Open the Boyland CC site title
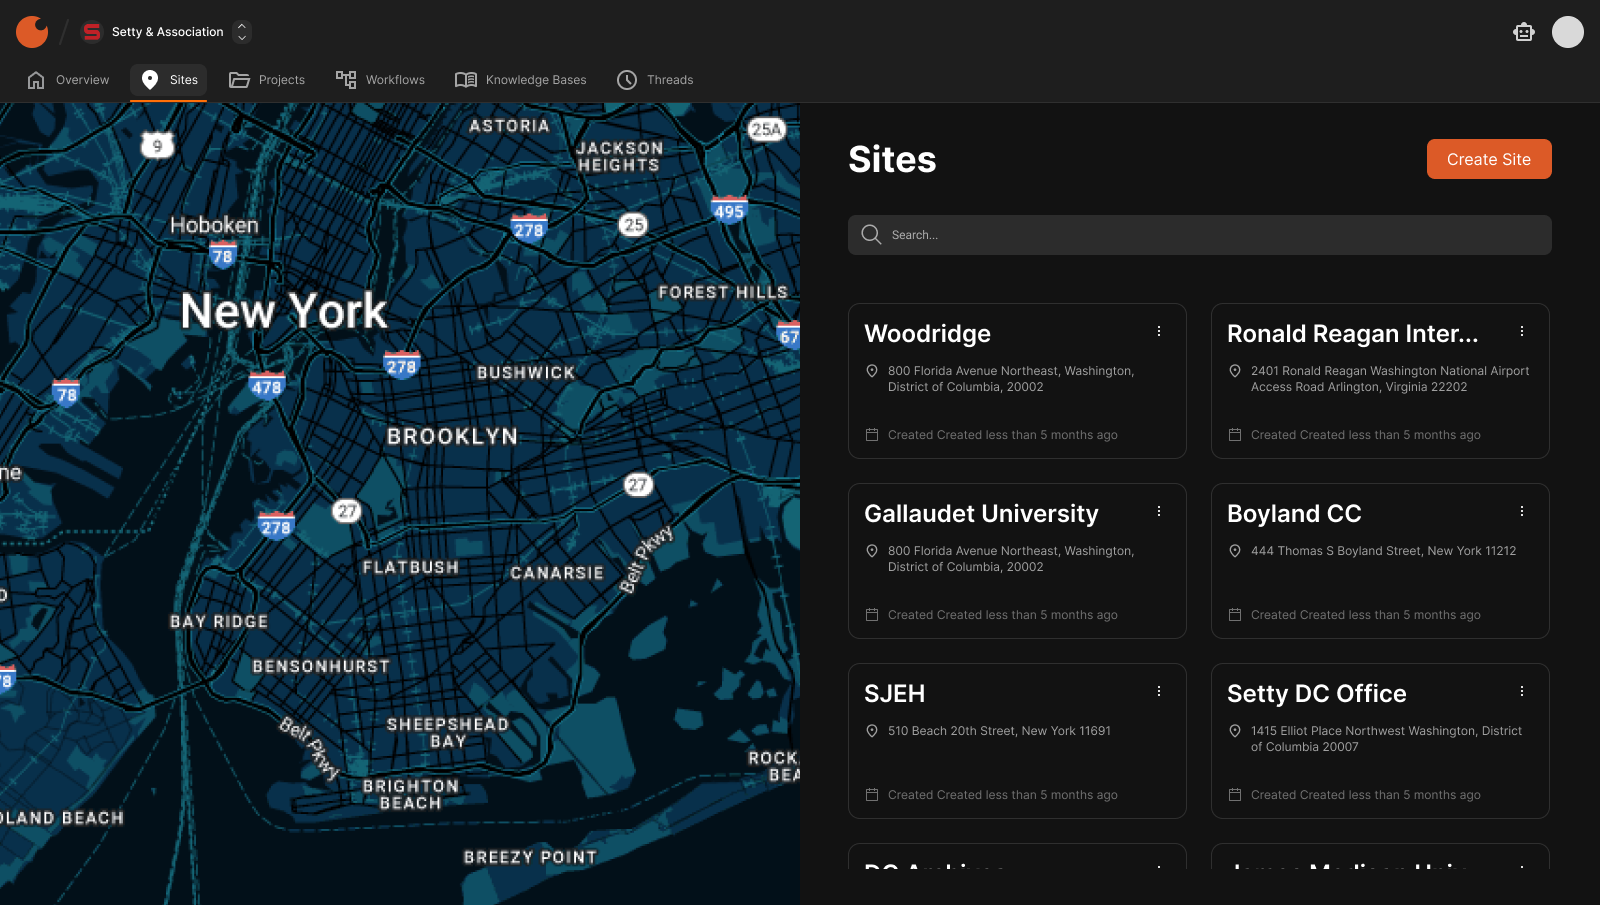Viewport: 1600px width, 905px height. [1294, 514]
